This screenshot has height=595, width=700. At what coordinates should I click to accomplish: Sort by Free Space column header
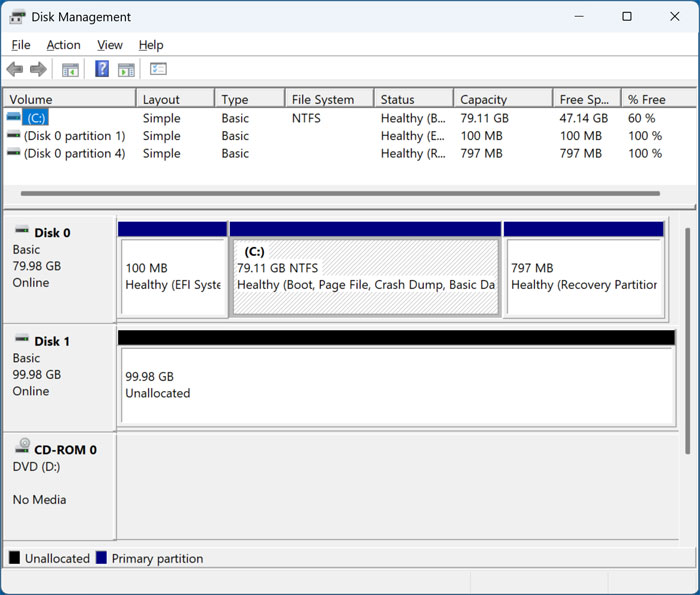(x=587, y=99)
